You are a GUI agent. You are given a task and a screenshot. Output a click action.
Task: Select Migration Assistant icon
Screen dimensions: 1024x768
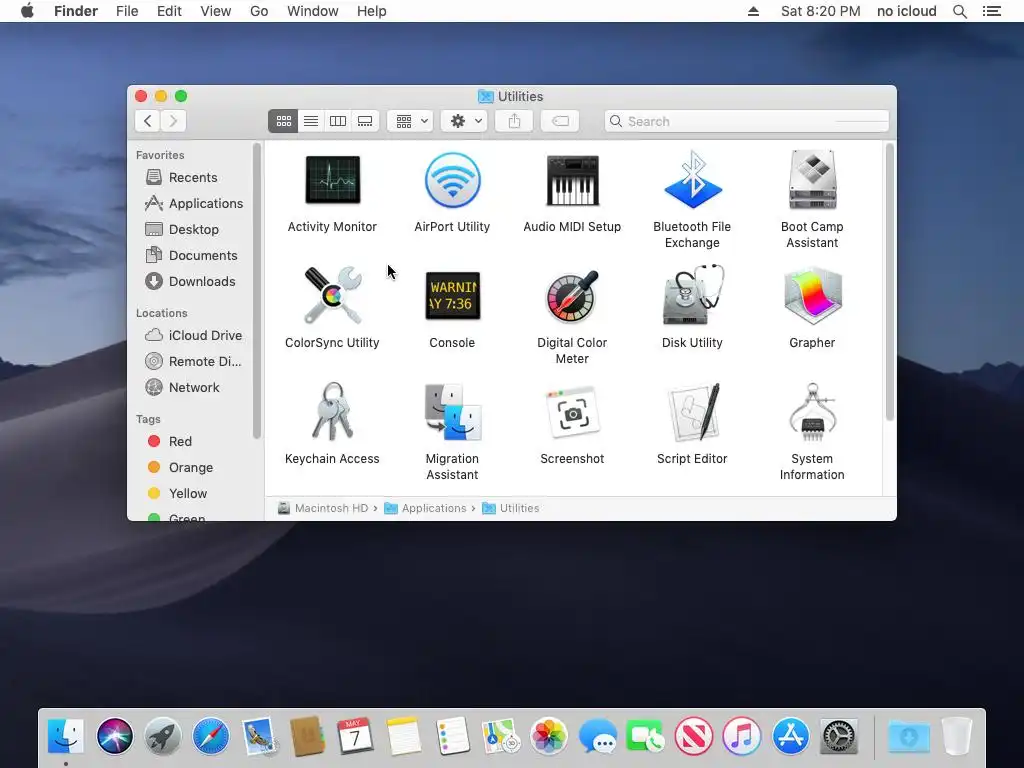click(x=452, y=411)
